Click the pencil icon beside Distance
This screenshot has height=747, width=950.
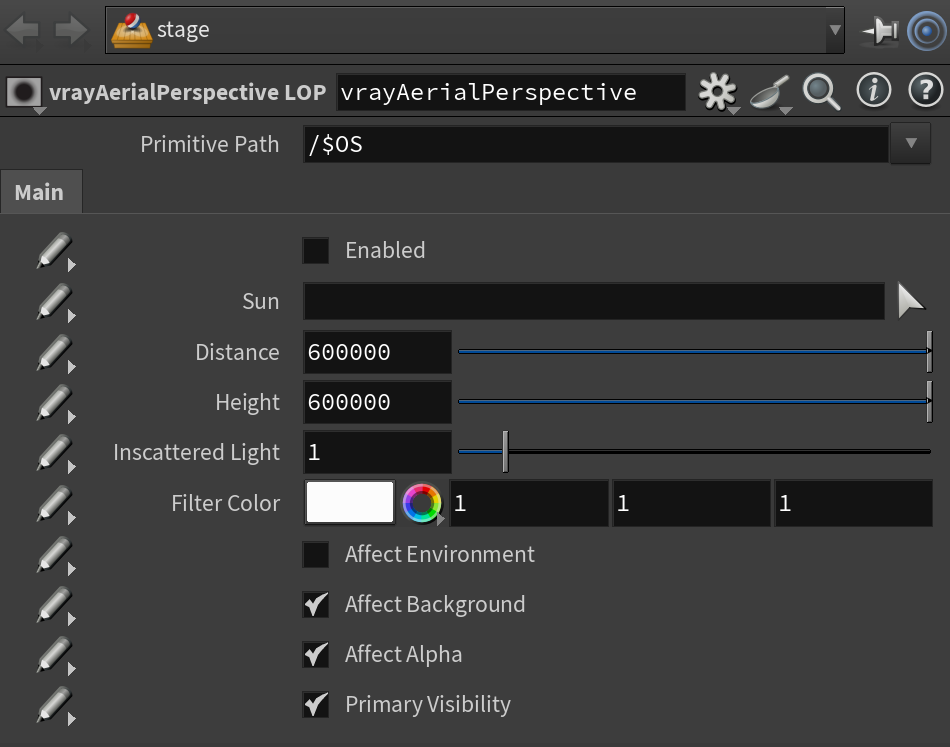coord(55,353)
